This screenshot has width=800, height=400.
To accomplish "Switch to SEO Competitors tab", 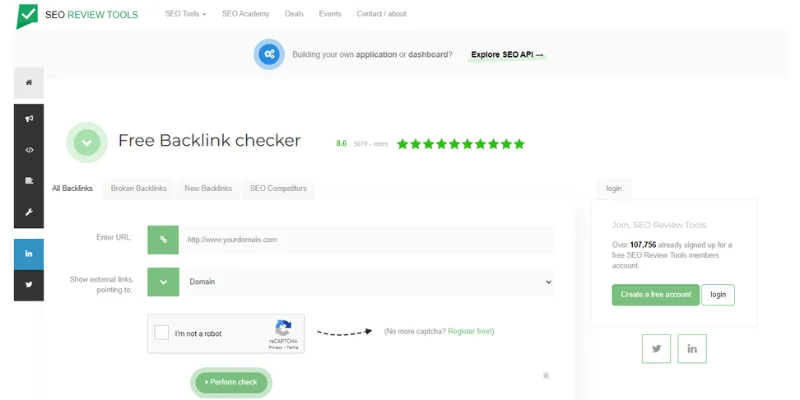I will pos(278,188).
